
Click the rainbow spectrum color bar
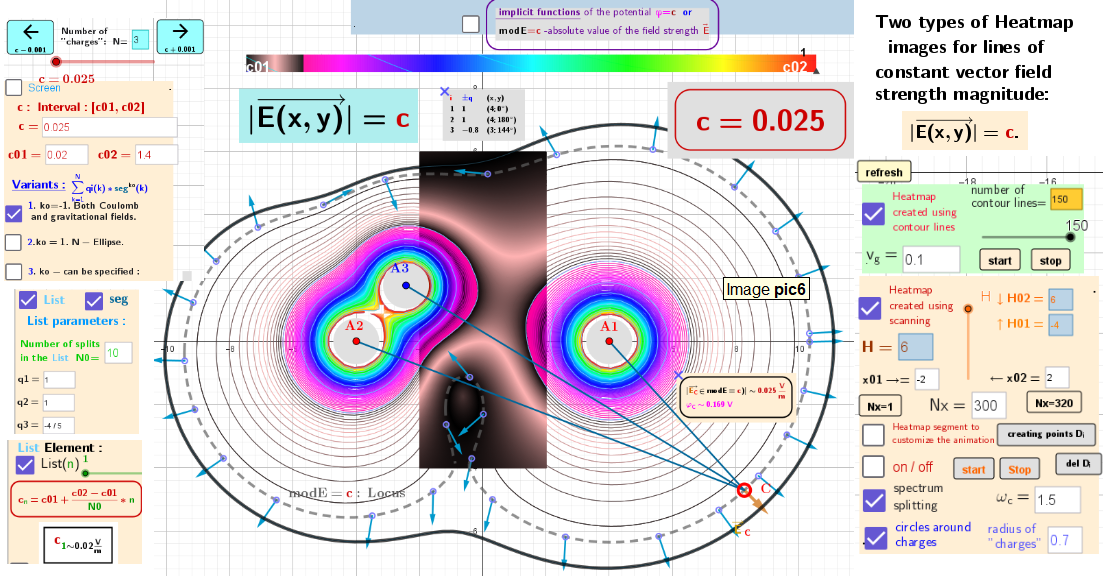(x=531, y=64)
